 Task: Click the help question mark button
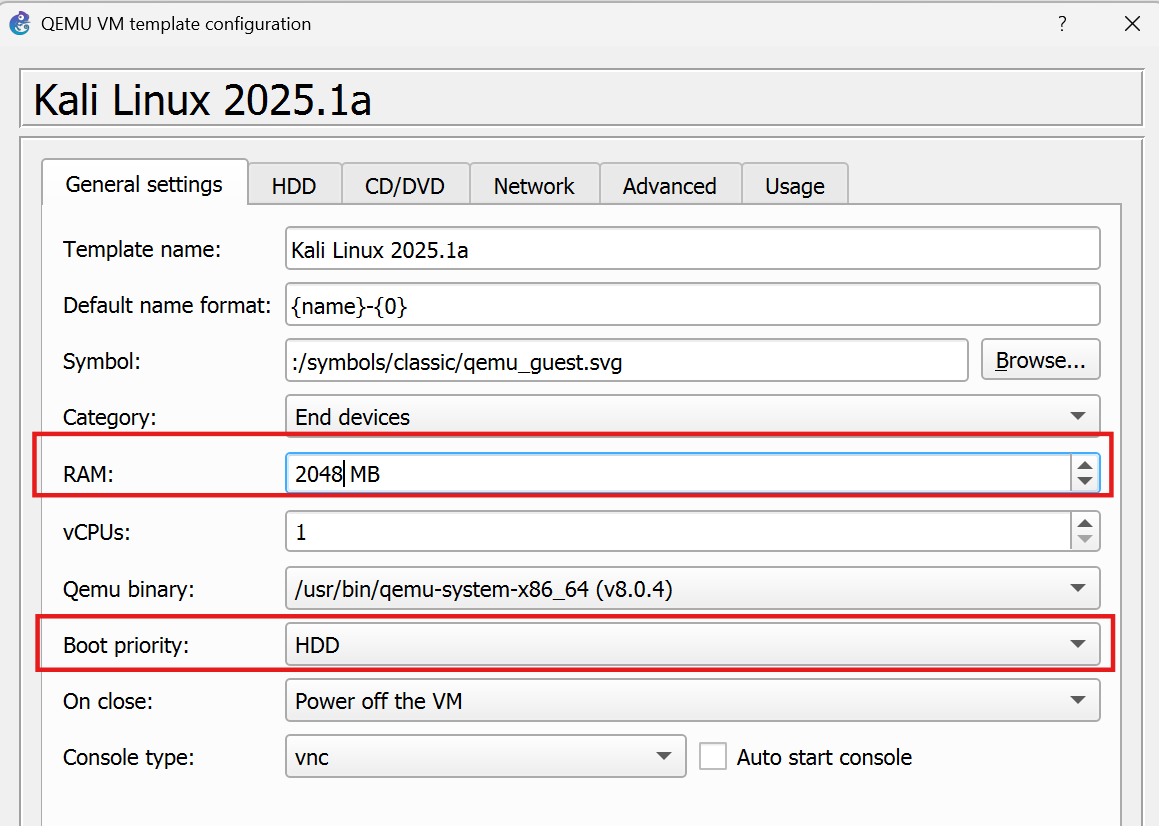(x=1062, y=24)
